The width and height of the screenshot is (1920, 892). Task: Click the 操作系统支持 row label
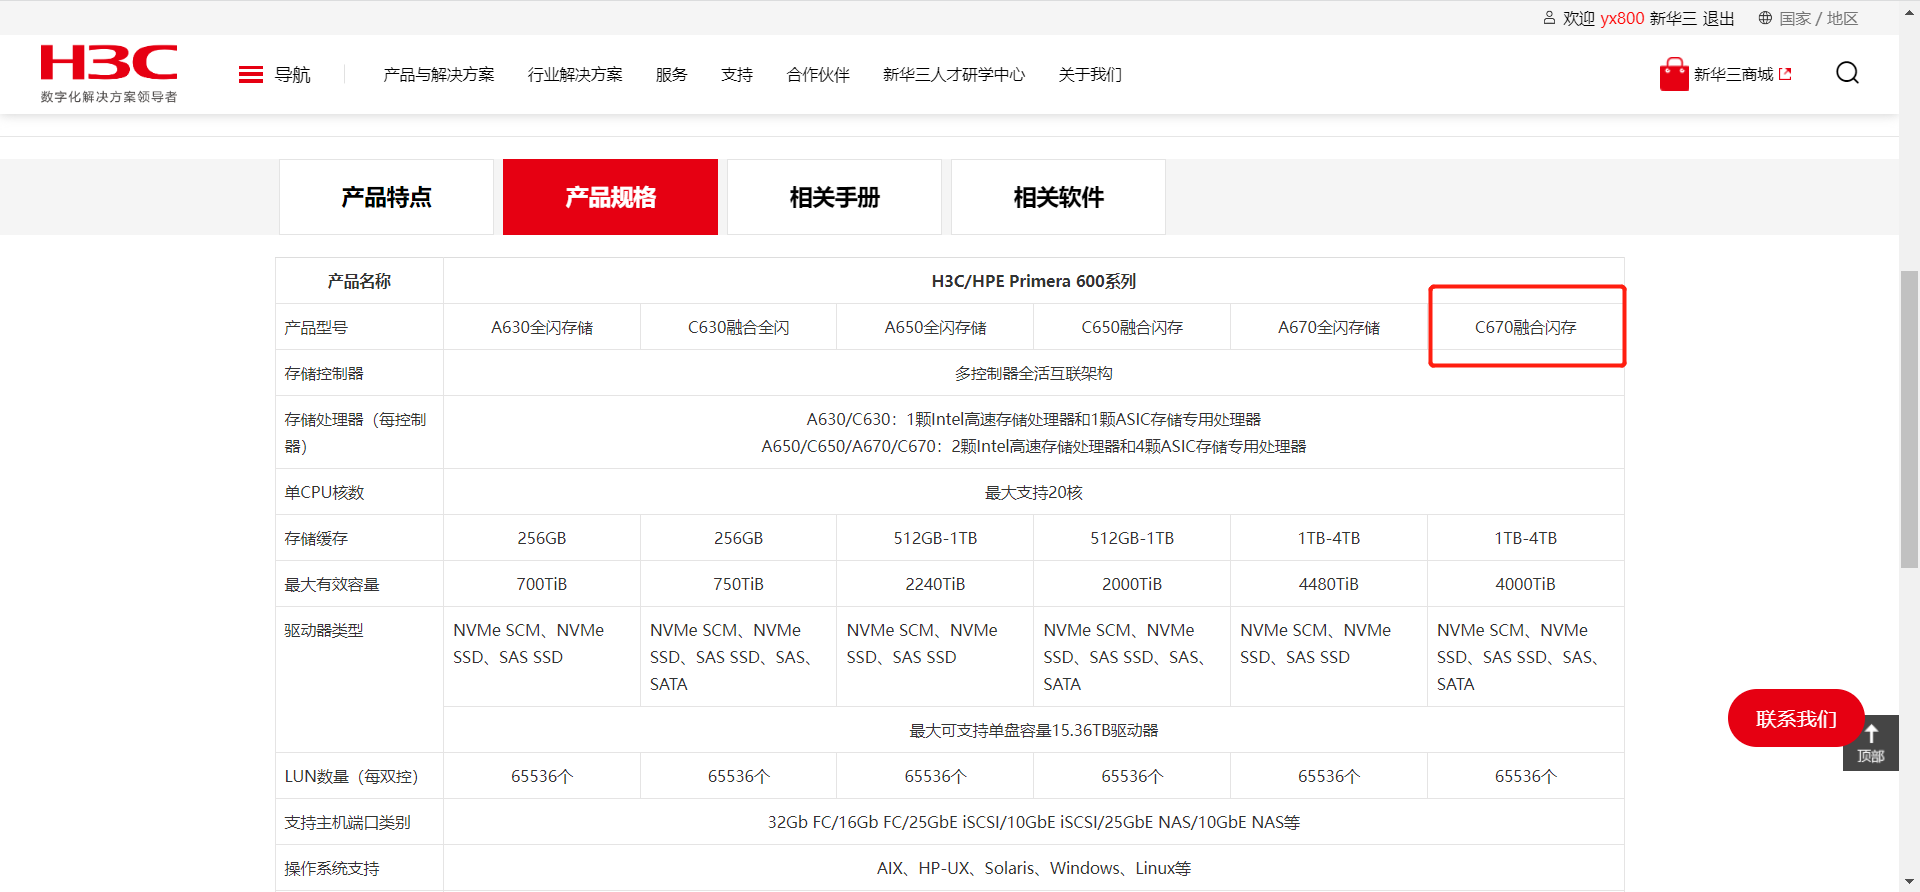click(x=332, y=868)
